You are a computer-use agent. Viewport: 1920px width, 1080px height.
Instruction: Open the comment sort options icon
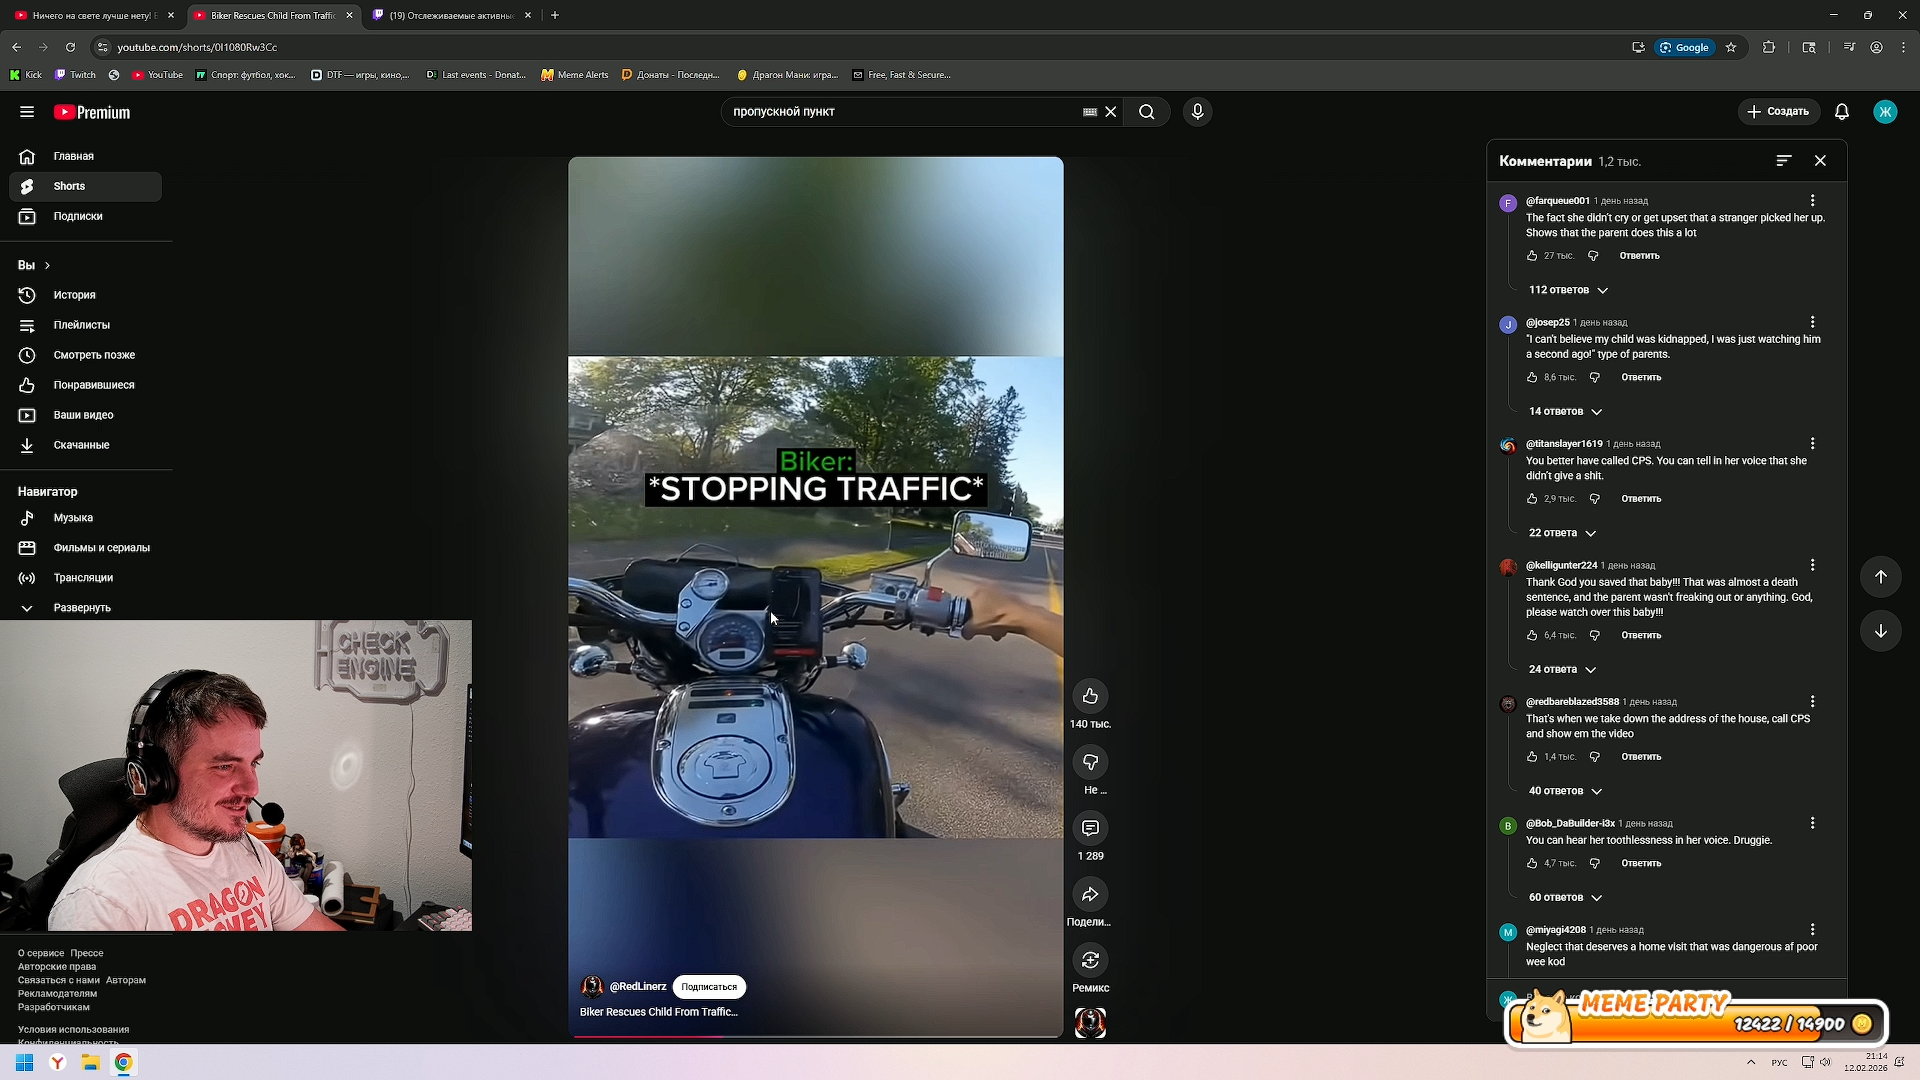[1783, 161]
